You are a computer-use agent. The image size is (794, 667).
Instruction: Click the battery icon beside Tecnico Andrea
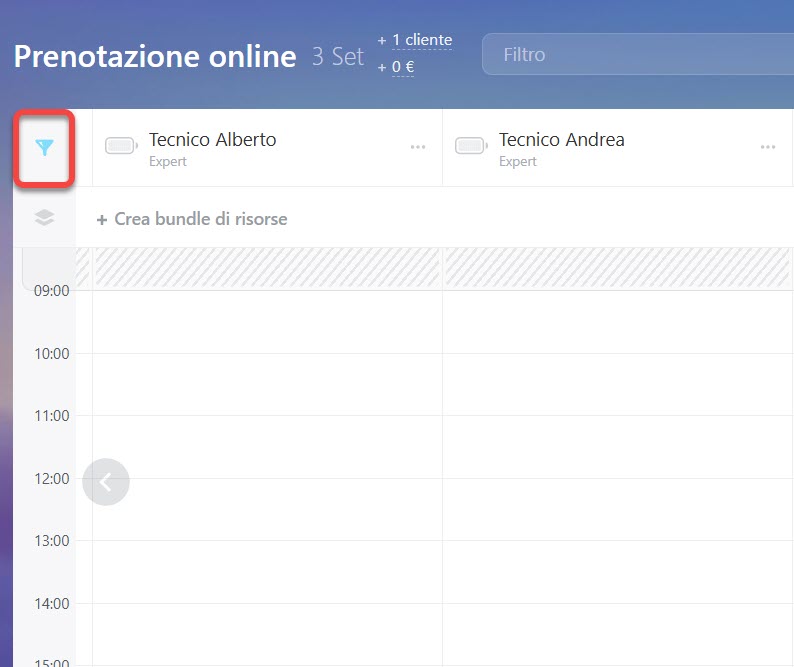point(471,146)
